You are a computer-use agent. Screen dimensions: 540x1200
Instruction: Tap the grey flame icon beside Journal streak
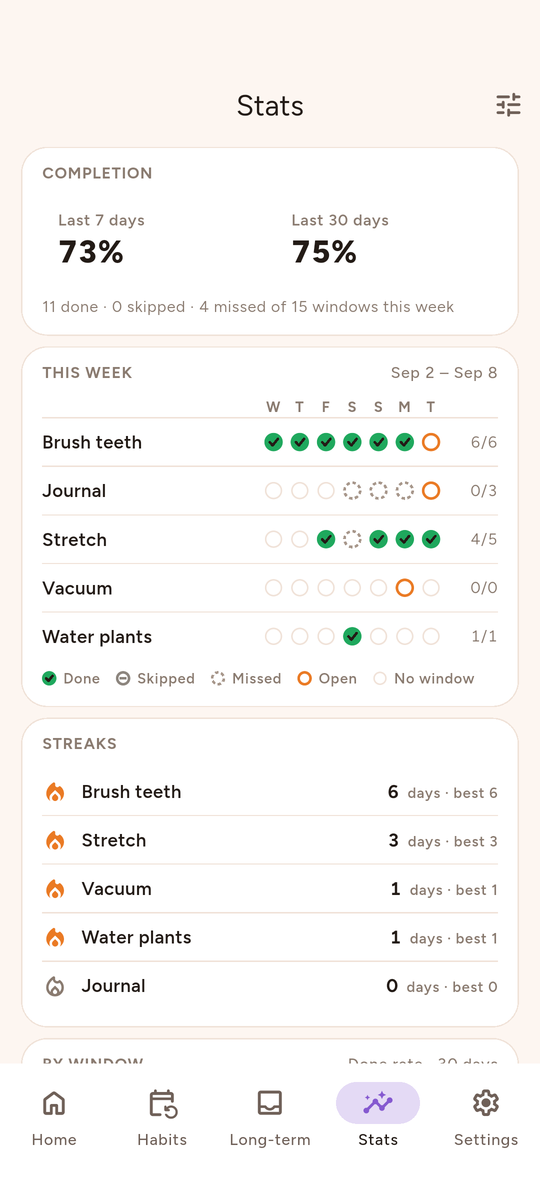pos(55,986)
